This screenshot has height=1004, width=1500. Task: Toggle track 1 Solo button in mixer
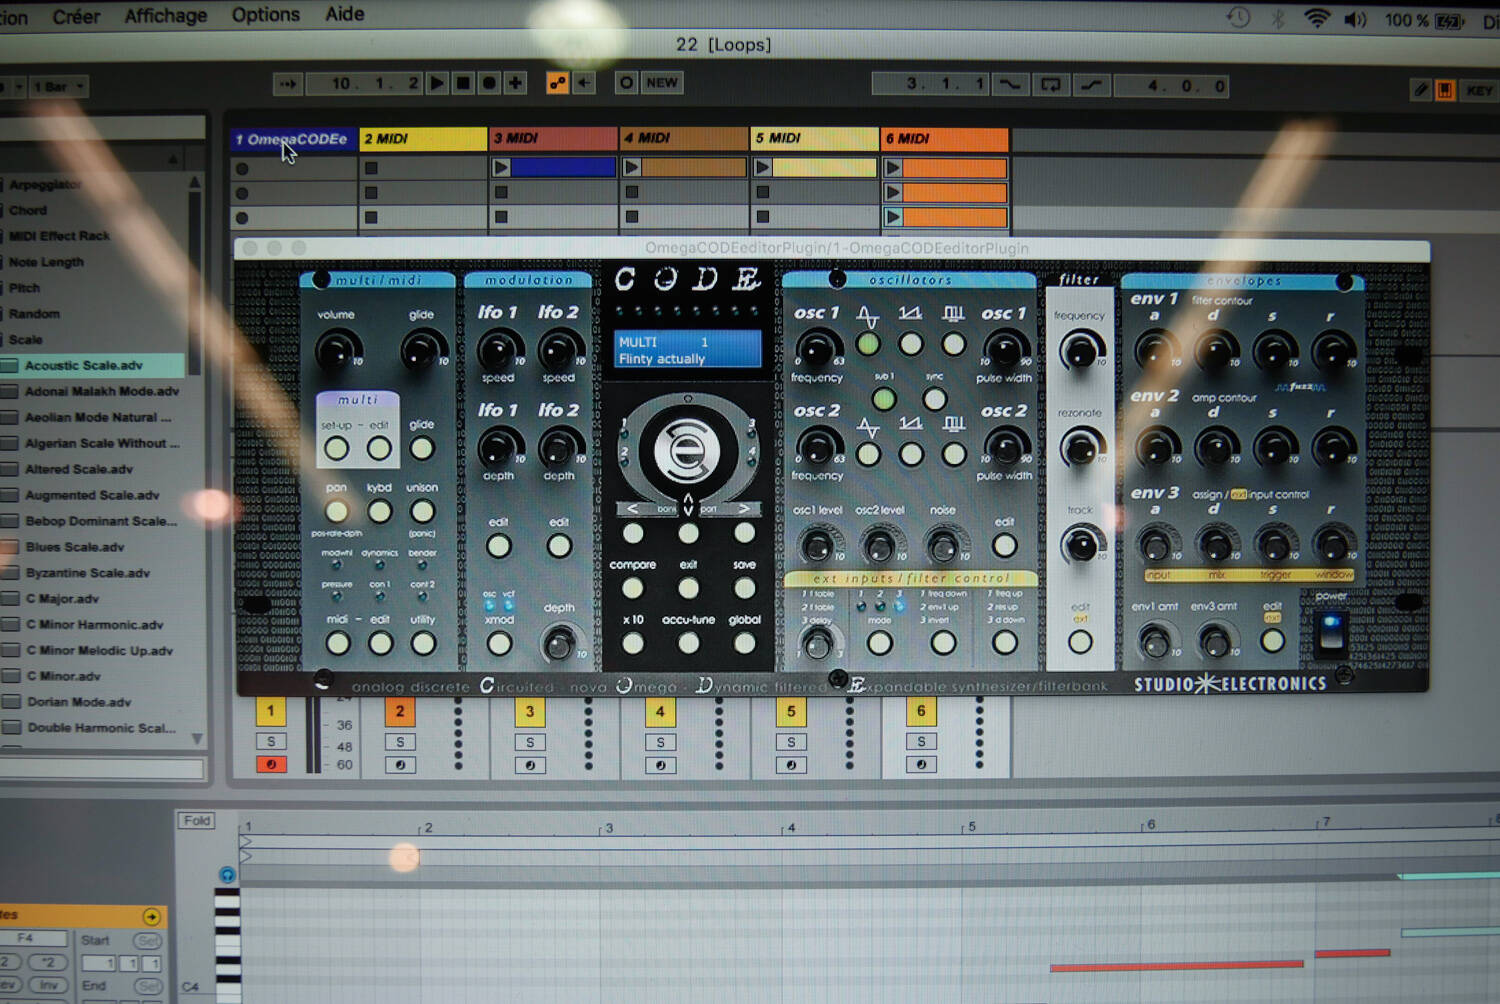(x=270, y=741)
